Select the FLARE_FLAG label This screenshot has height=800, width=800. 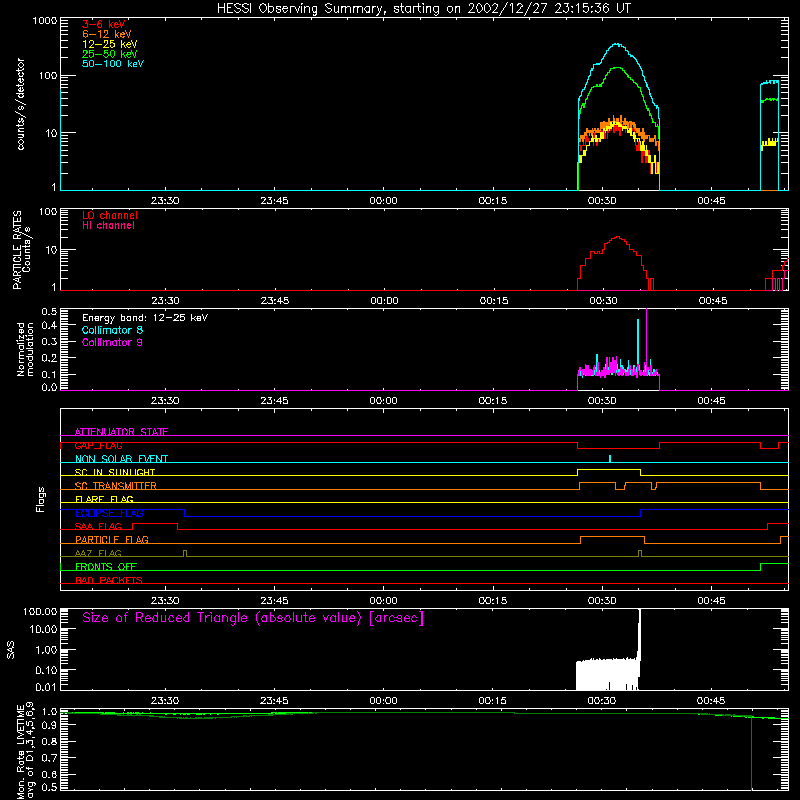pyautogui.click(x=104, y=499)
